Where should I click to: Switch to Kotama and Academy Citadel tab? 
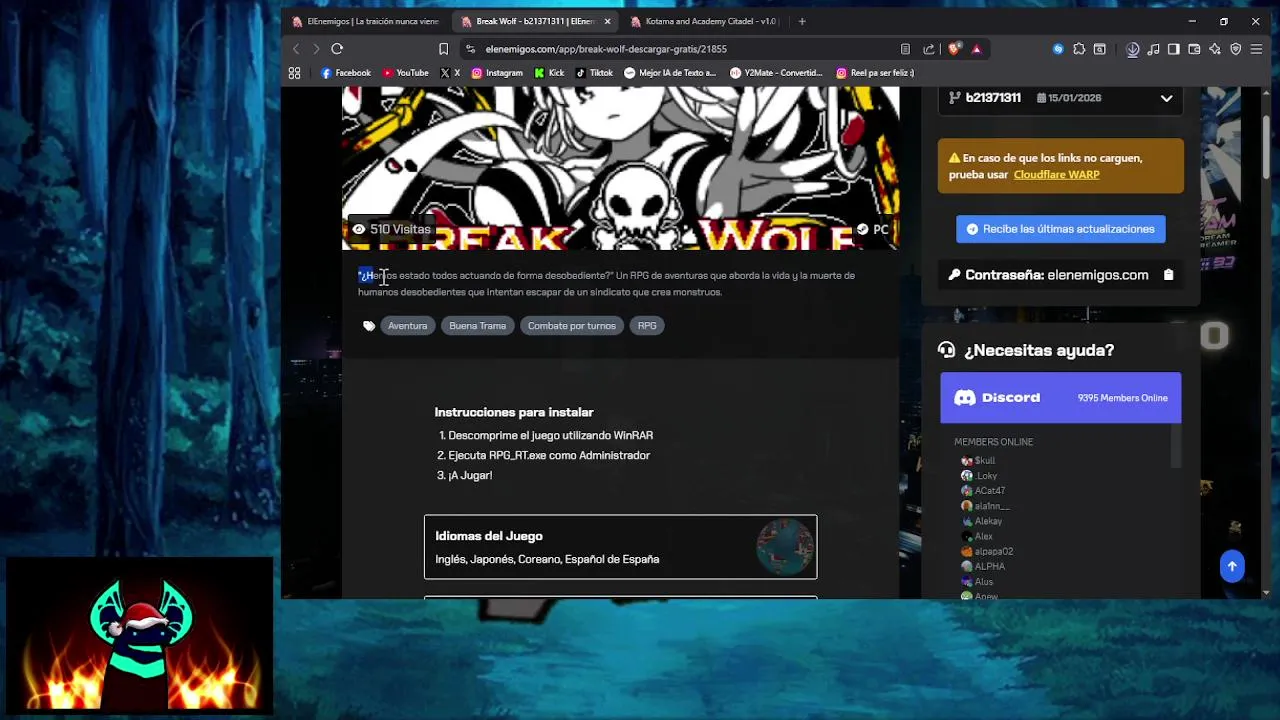point(705,21)
